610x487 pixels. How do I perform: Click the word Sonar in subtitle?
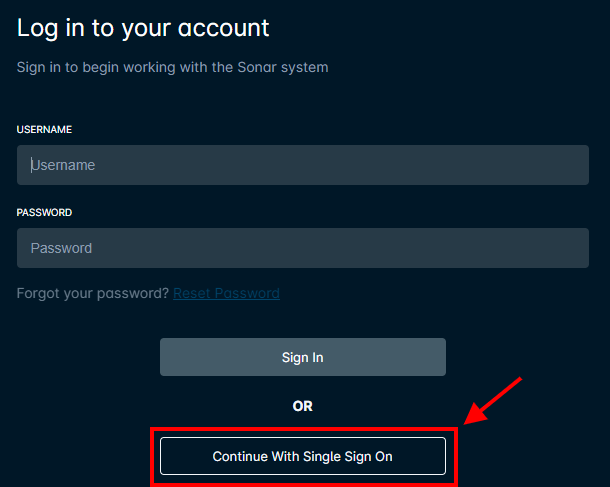pos(257,67)
